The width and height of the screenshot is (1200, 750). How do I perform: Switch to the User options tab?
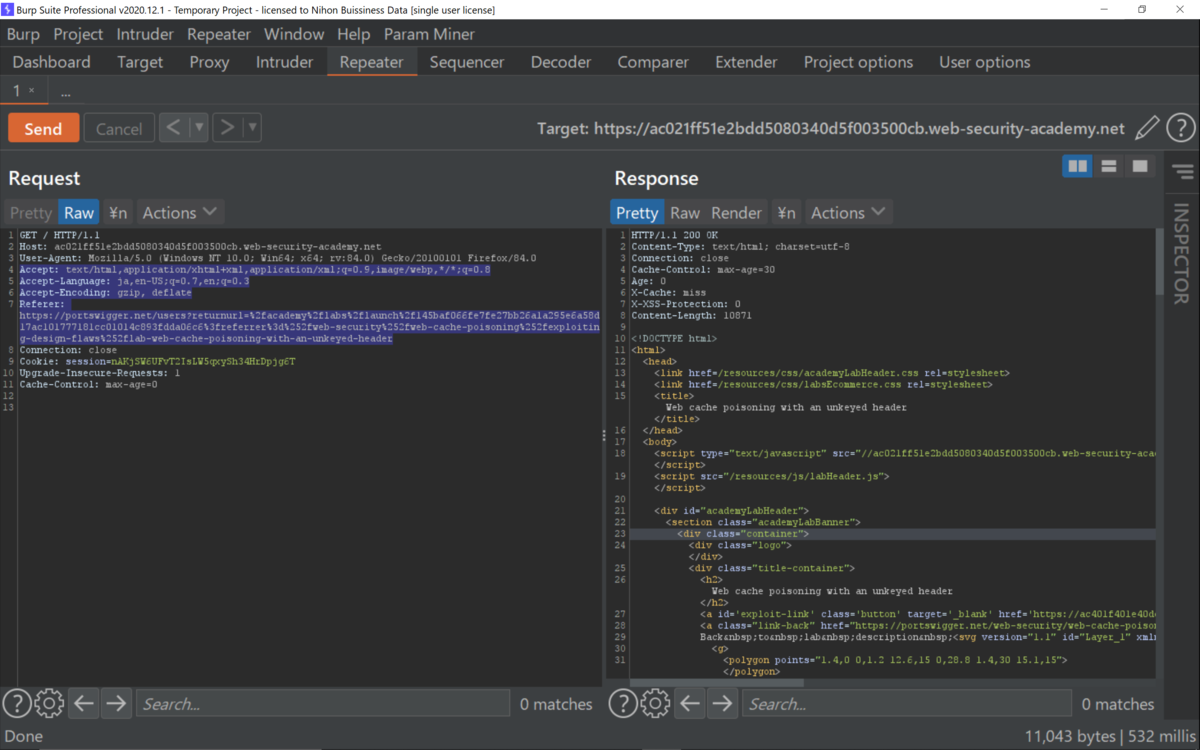tap(984, 62)
